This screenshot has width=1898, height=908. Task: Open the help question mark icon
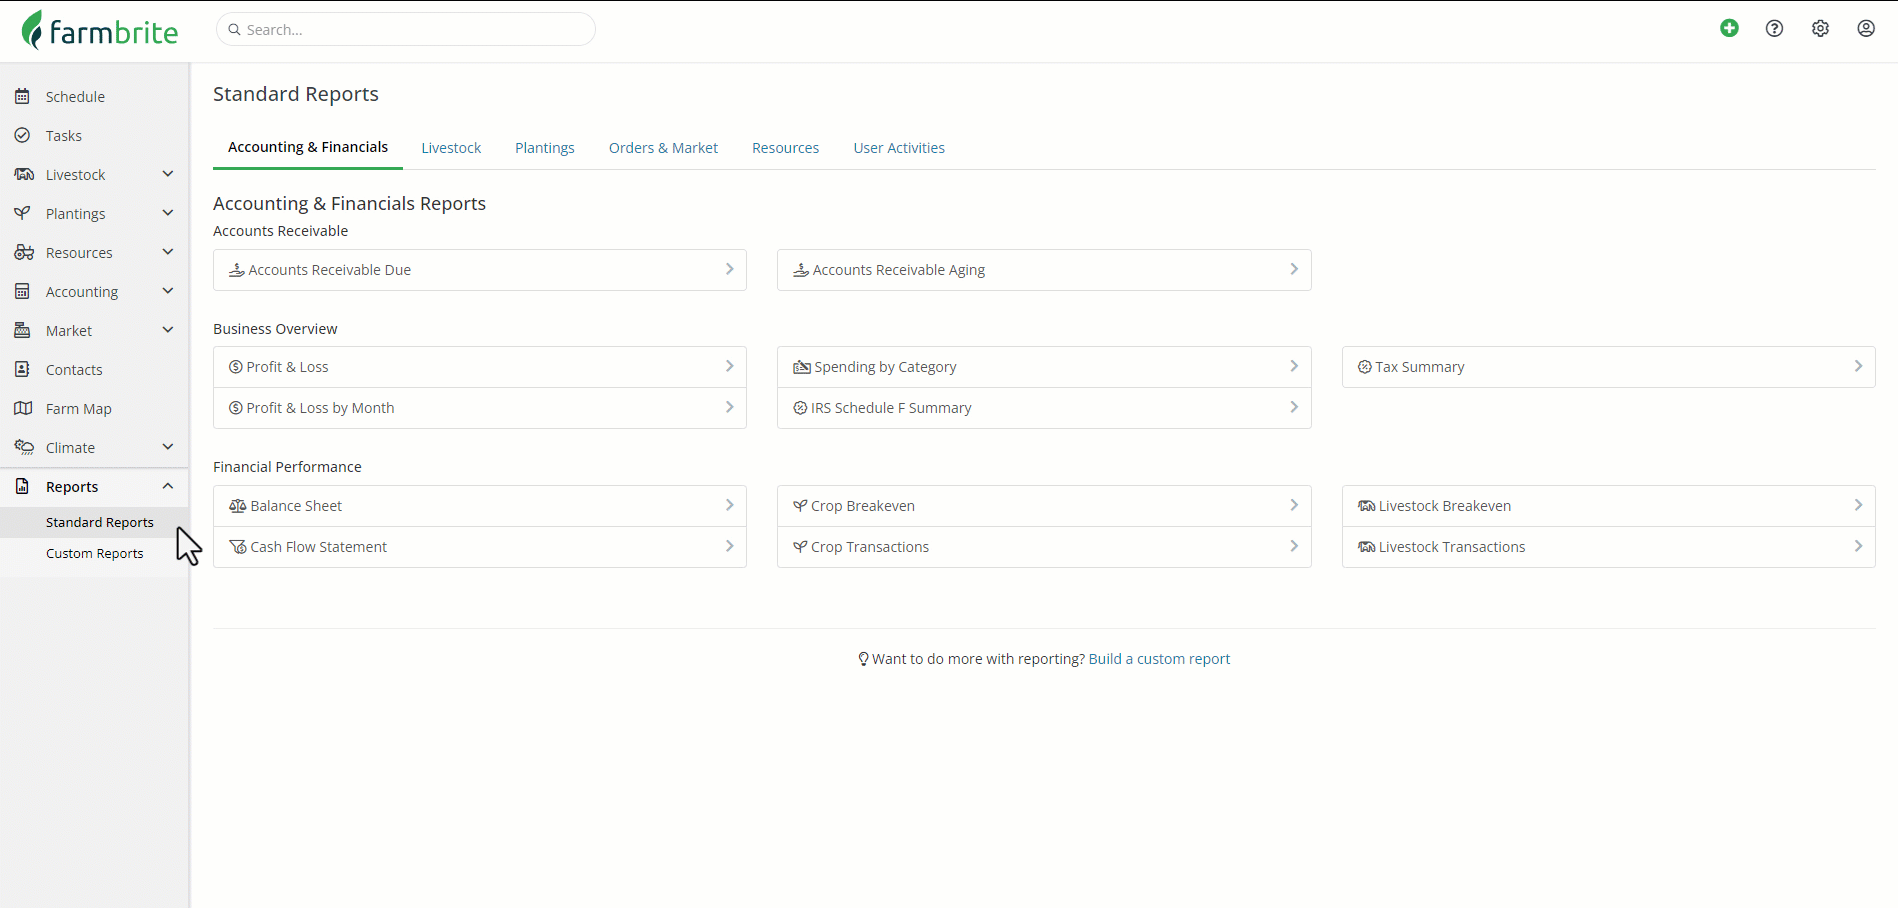(x=1774, y=28)
